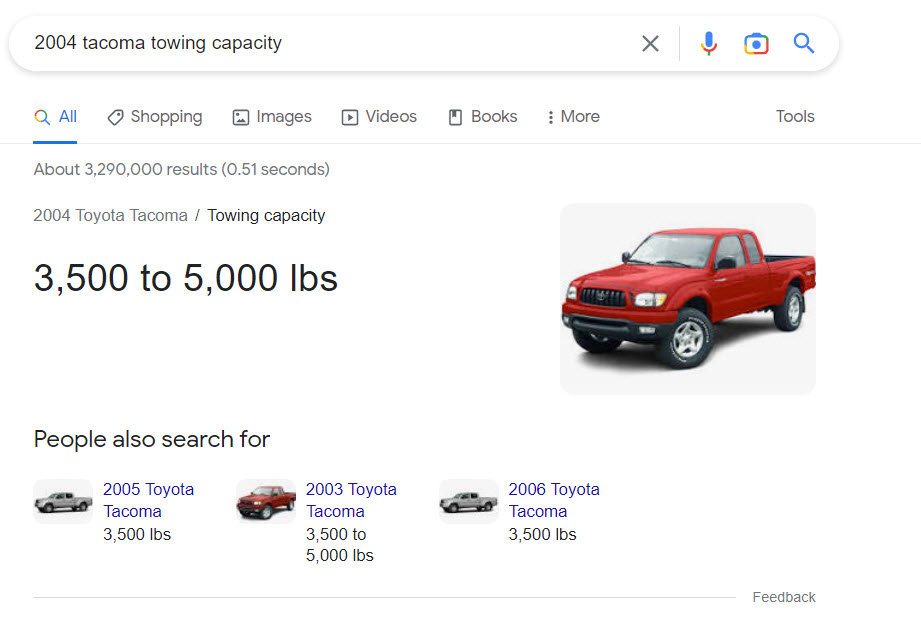Image resolution: width=921 pixels, height=620 pixels.
Task: Clear the search box with the X icon
Action: pyautogui.click(x=650, y=43)
